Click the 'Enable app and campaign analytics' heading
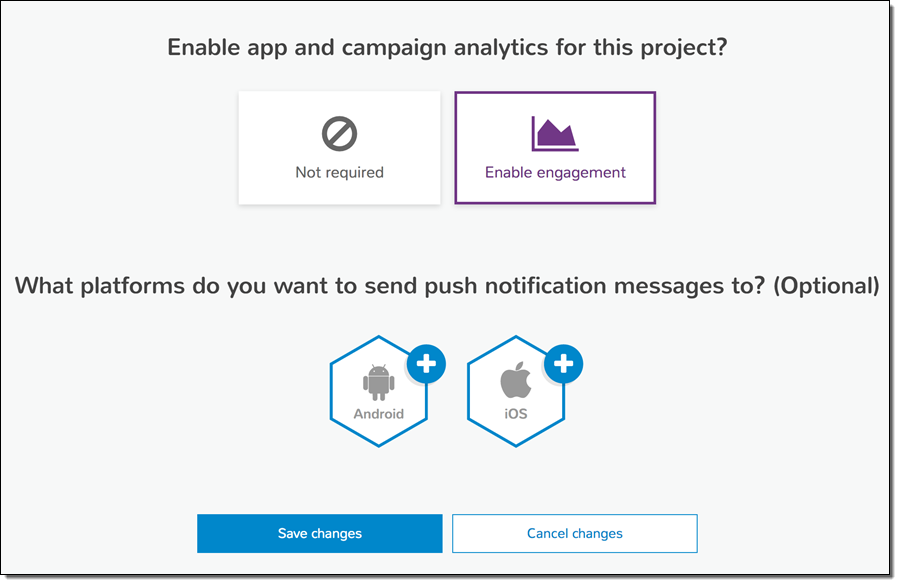This screenshot has height=585, width=900. tap(447, 48)
